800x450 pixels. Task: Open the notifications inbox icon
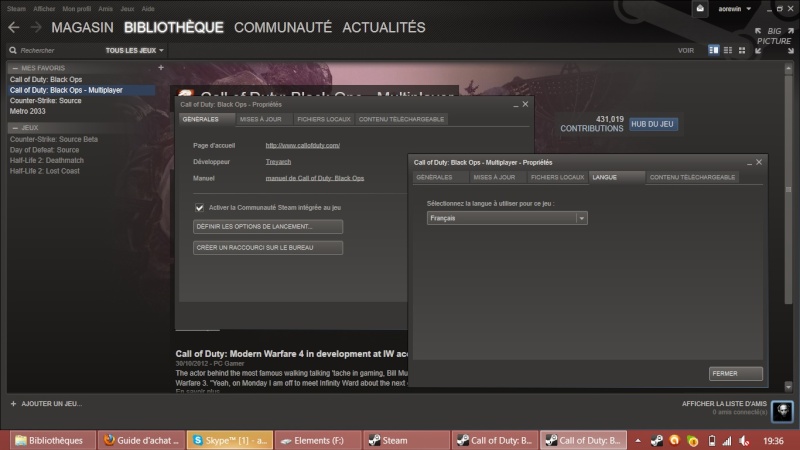700,9
